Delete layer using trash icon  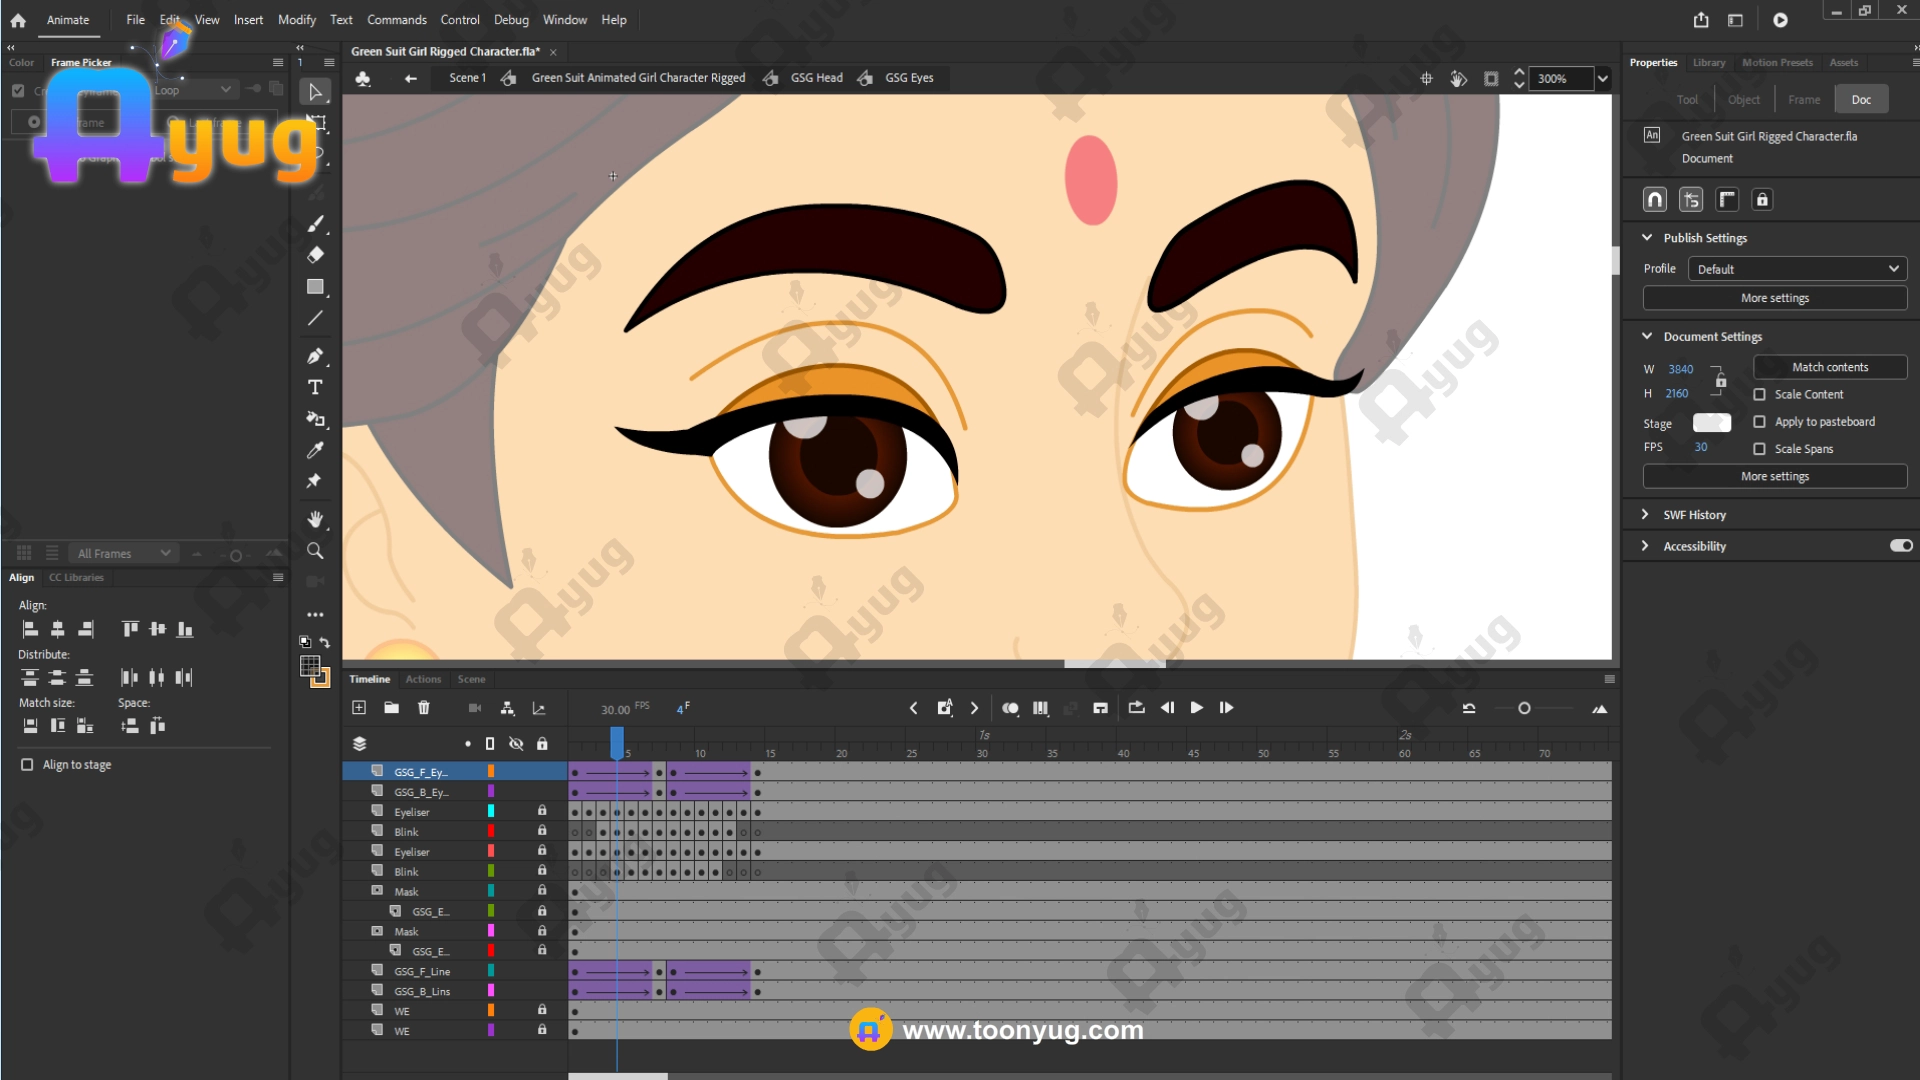pos(424,708)
